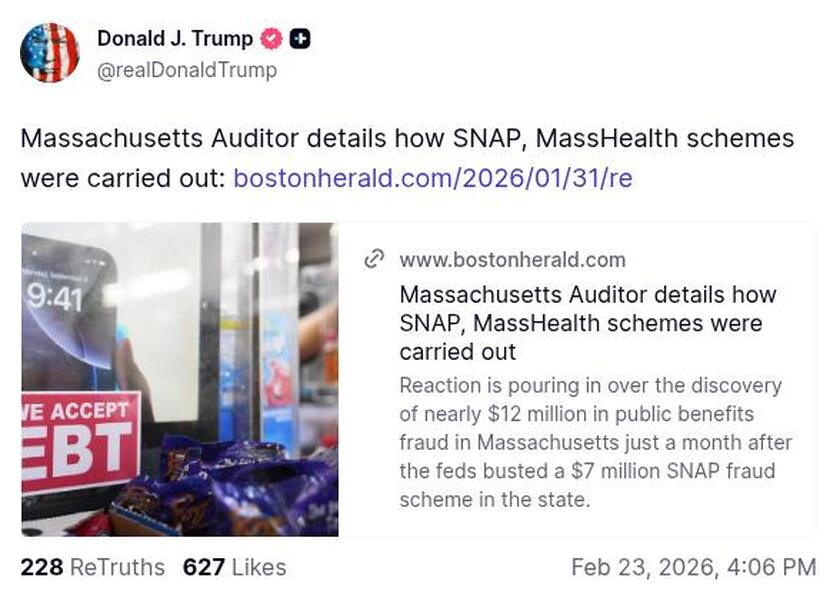Image resolution: width=840 pixels, height=611 pixels.
Task: Click the post's main text about SNAP schemes
Action: [407, 139]
